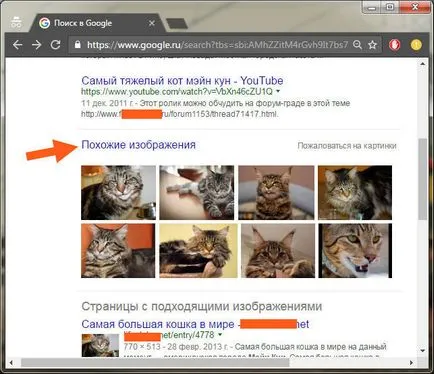Click the google.ru address bar URL

(x=217, y=45)
